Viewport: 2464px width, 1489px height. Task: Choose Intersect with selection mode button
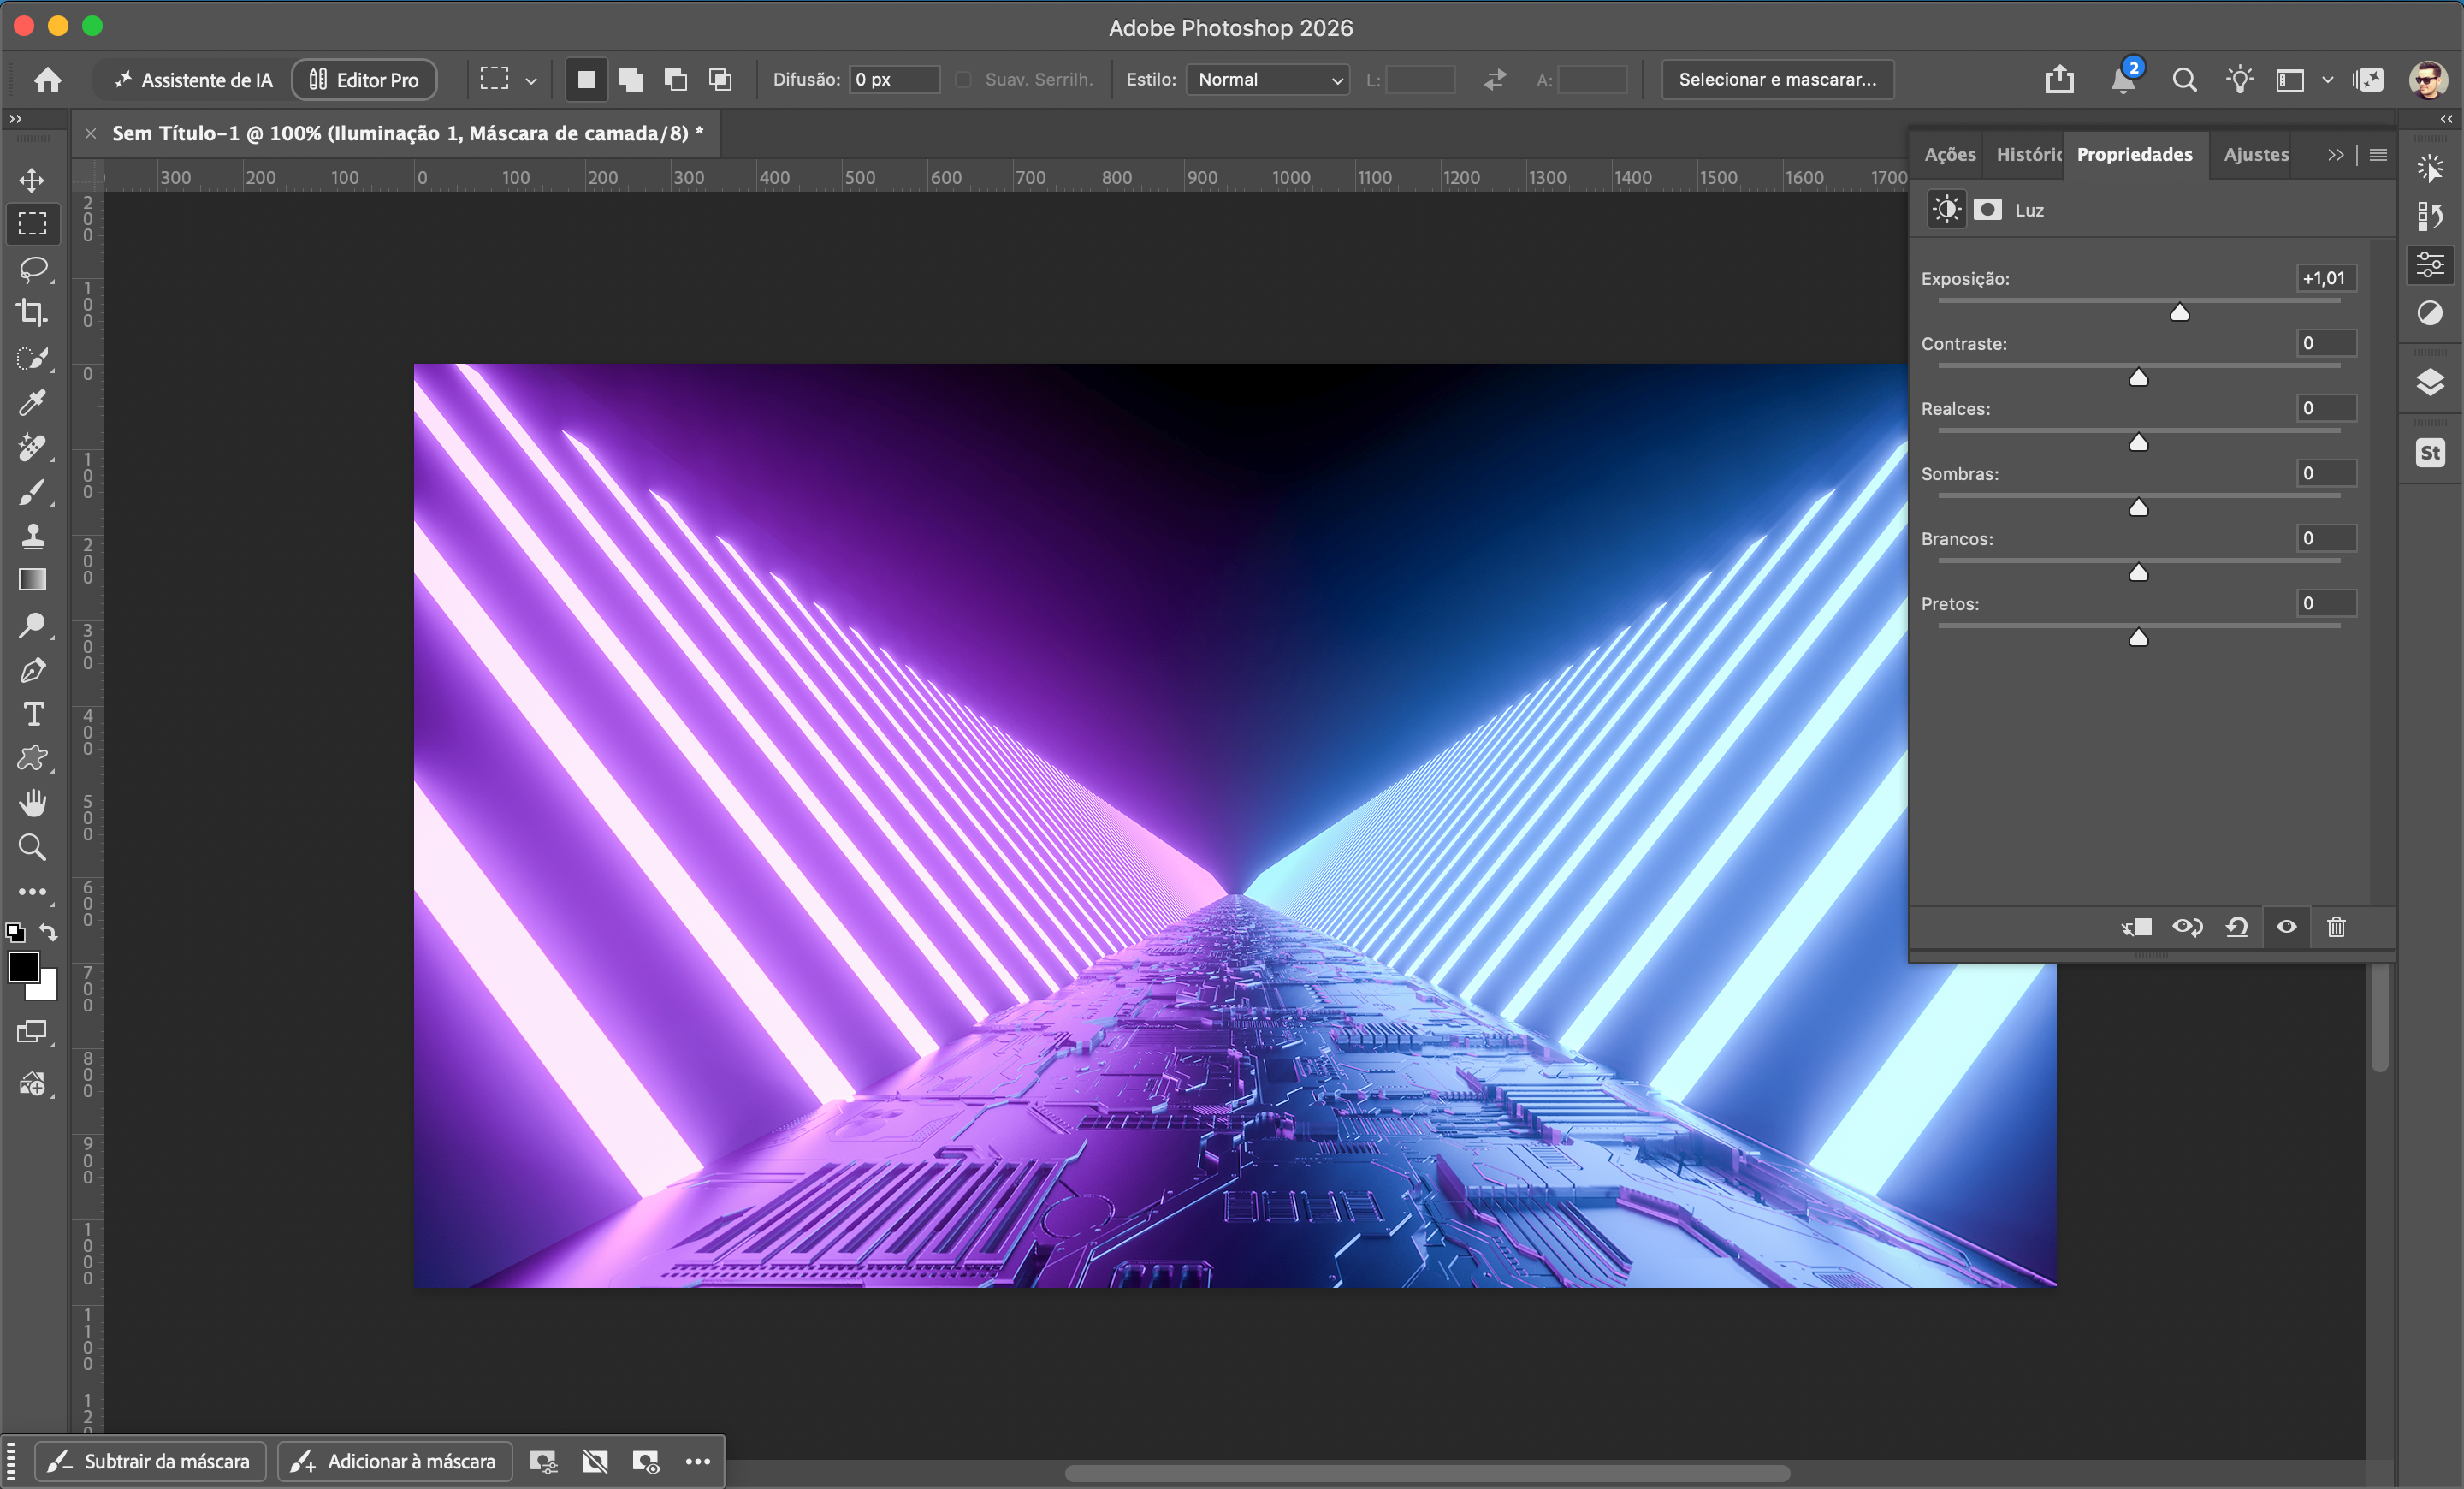pos(720,80)
